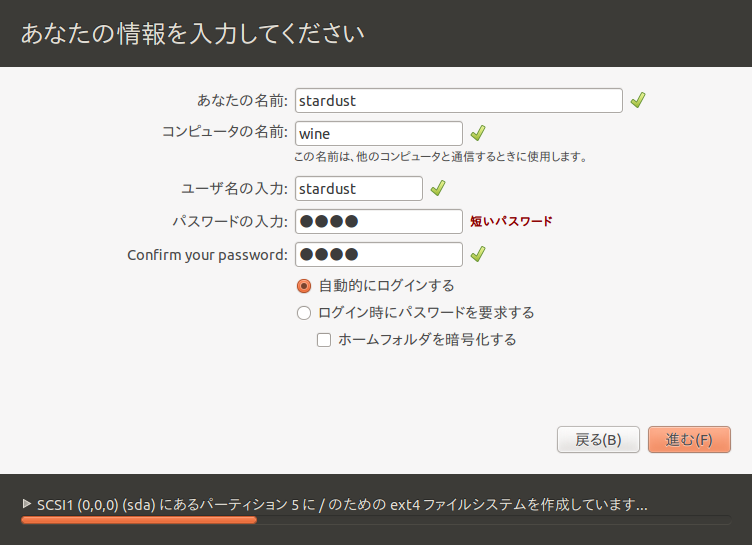Click the コンピュータの名前: label
752x545 pixels.
225,131
